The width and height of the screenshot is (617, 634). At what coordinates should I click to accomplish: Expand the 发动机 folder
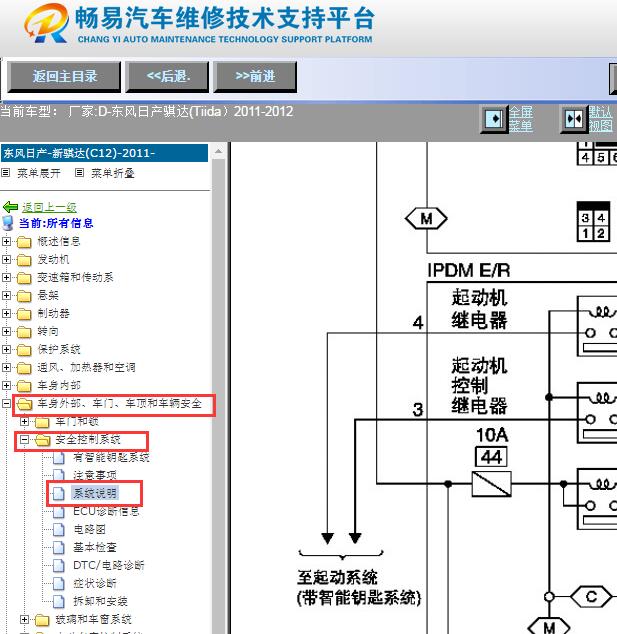6,259
